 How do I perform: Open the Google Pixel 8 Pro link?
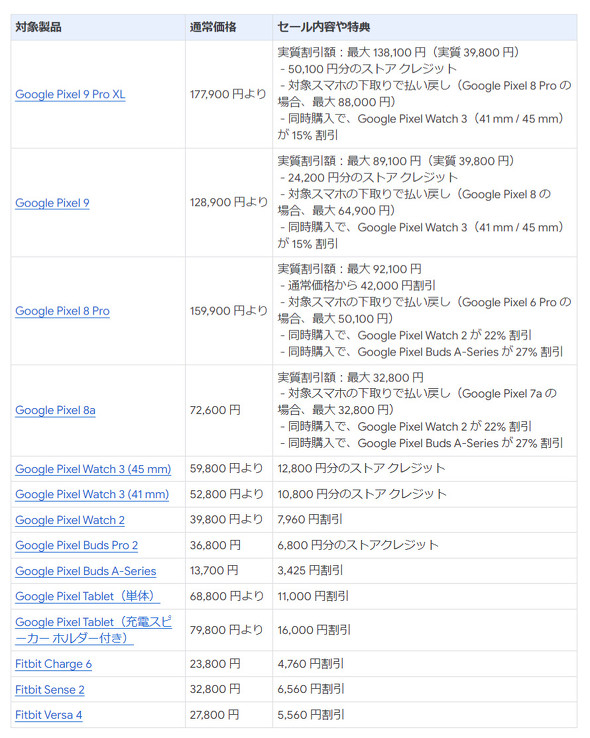tap(62, 311)
